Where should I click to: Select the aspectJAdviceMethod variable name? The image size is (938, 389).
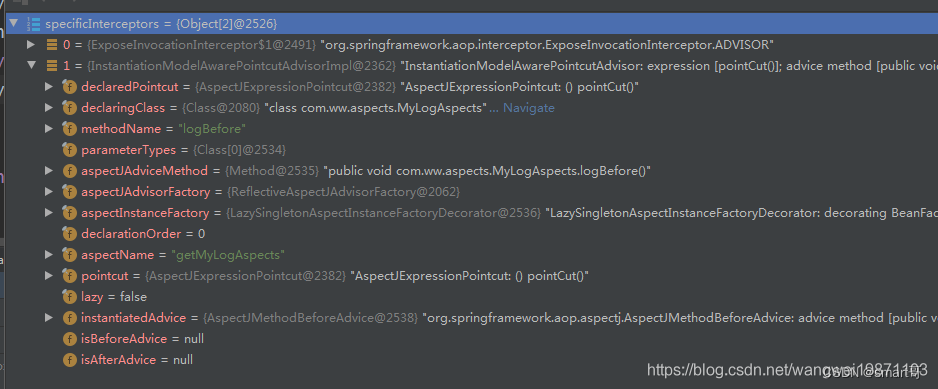point(144,171)
